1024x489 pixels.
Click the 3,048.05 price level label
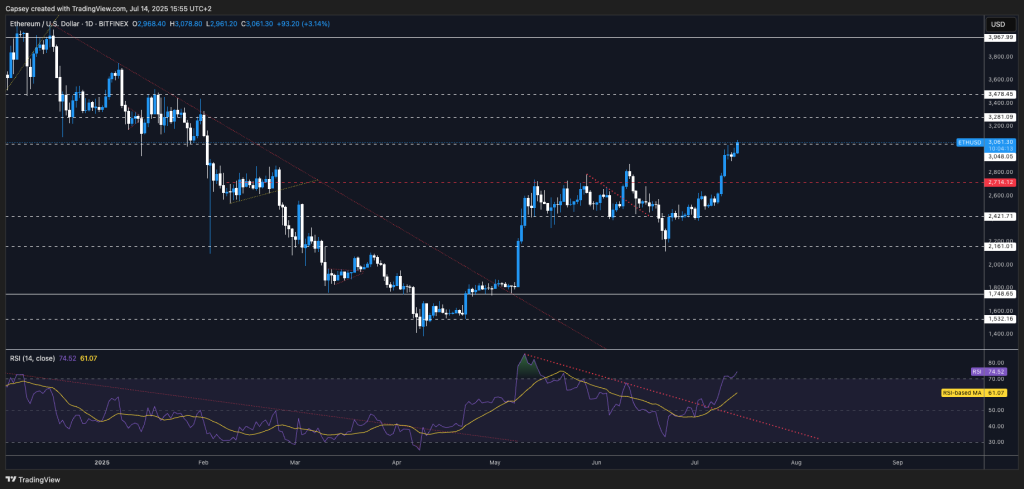(x=1002, y=157)
